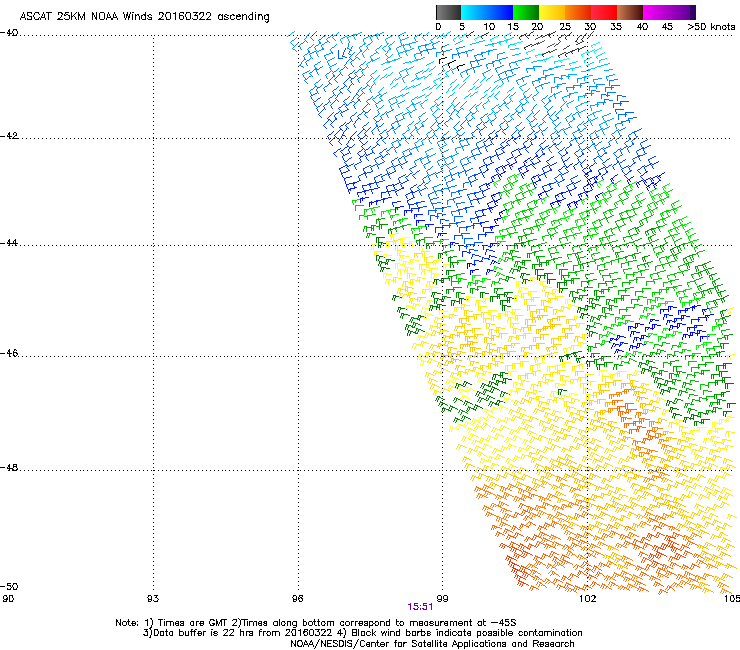Image resolution: width=740 pixels, height=650 pixels.
Task: Click the orange 25-30 knots legend swatch
Action: click(x=578, y=12)
